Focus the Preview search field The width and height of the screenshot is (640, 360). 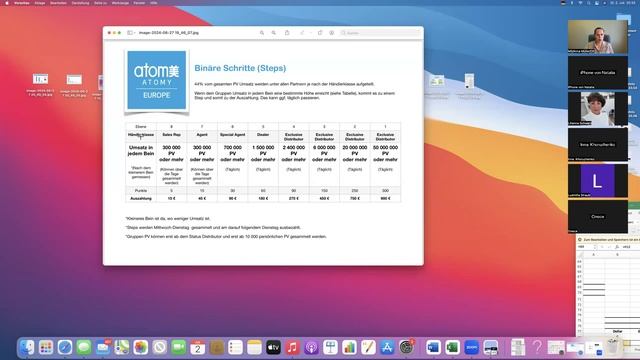[379, 33]
